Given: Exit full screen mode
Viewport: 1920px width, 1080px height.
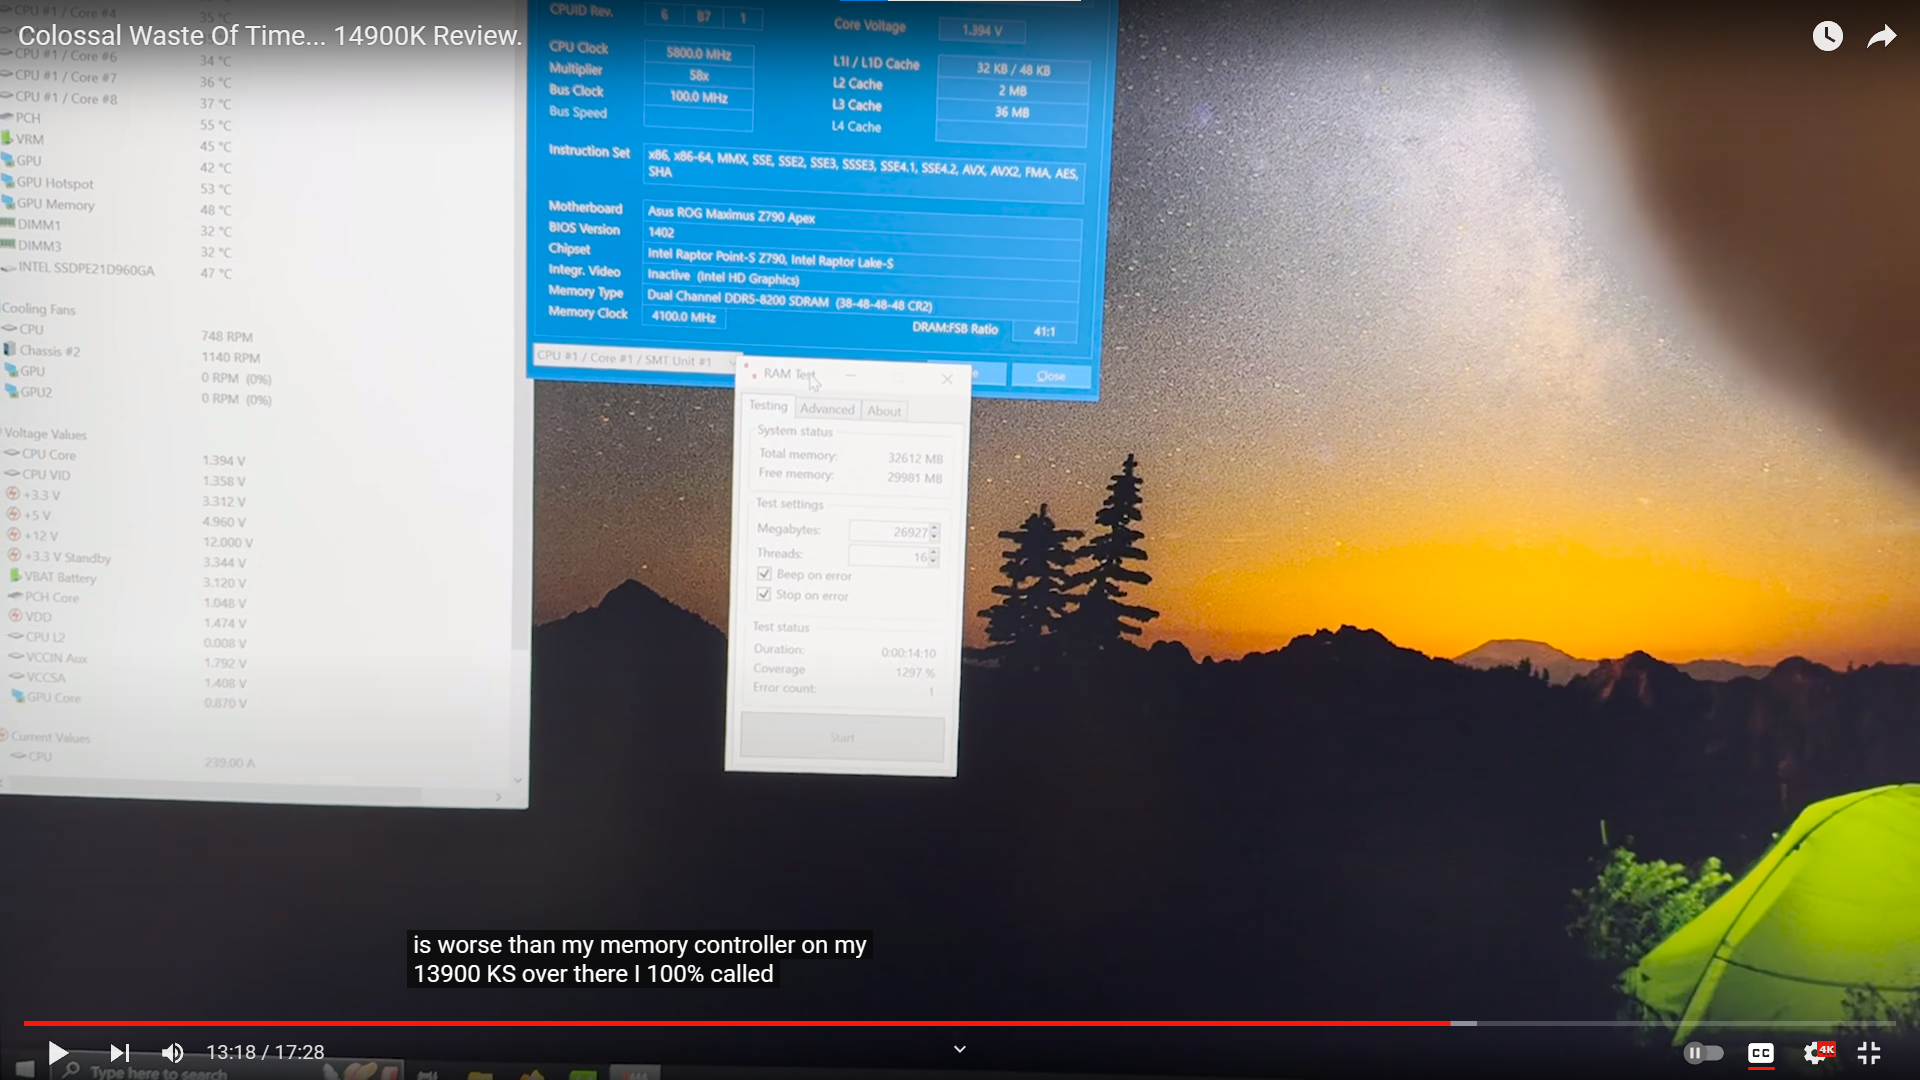Looking at the screenshot, I should coord(1869,1053).
